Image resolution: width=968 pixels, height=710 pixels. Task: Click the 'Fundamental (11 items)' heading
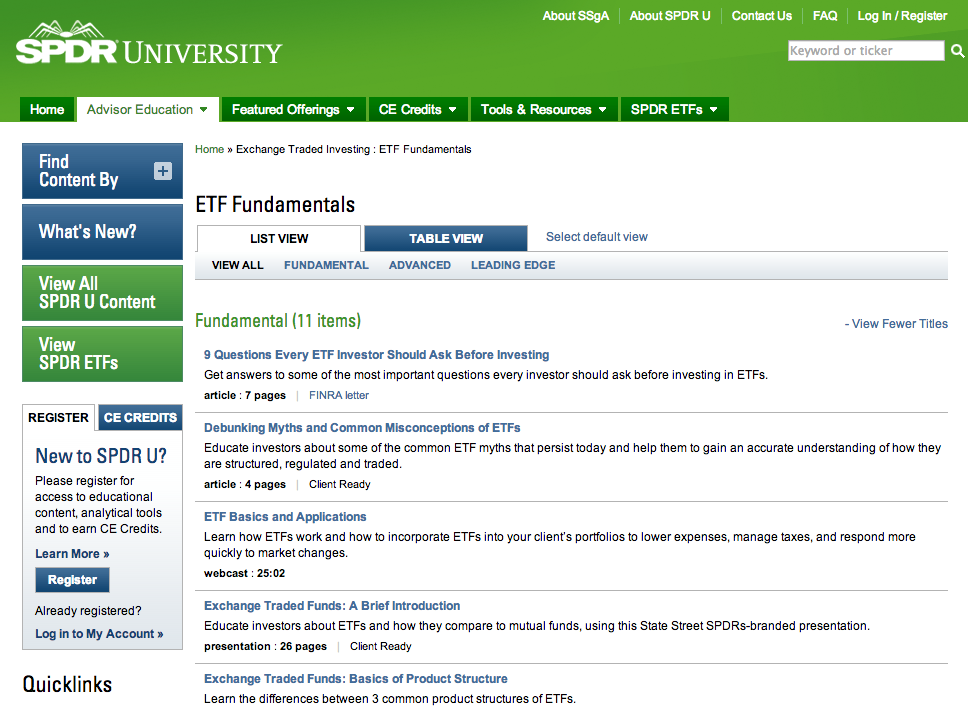click(x=278, y=321)
